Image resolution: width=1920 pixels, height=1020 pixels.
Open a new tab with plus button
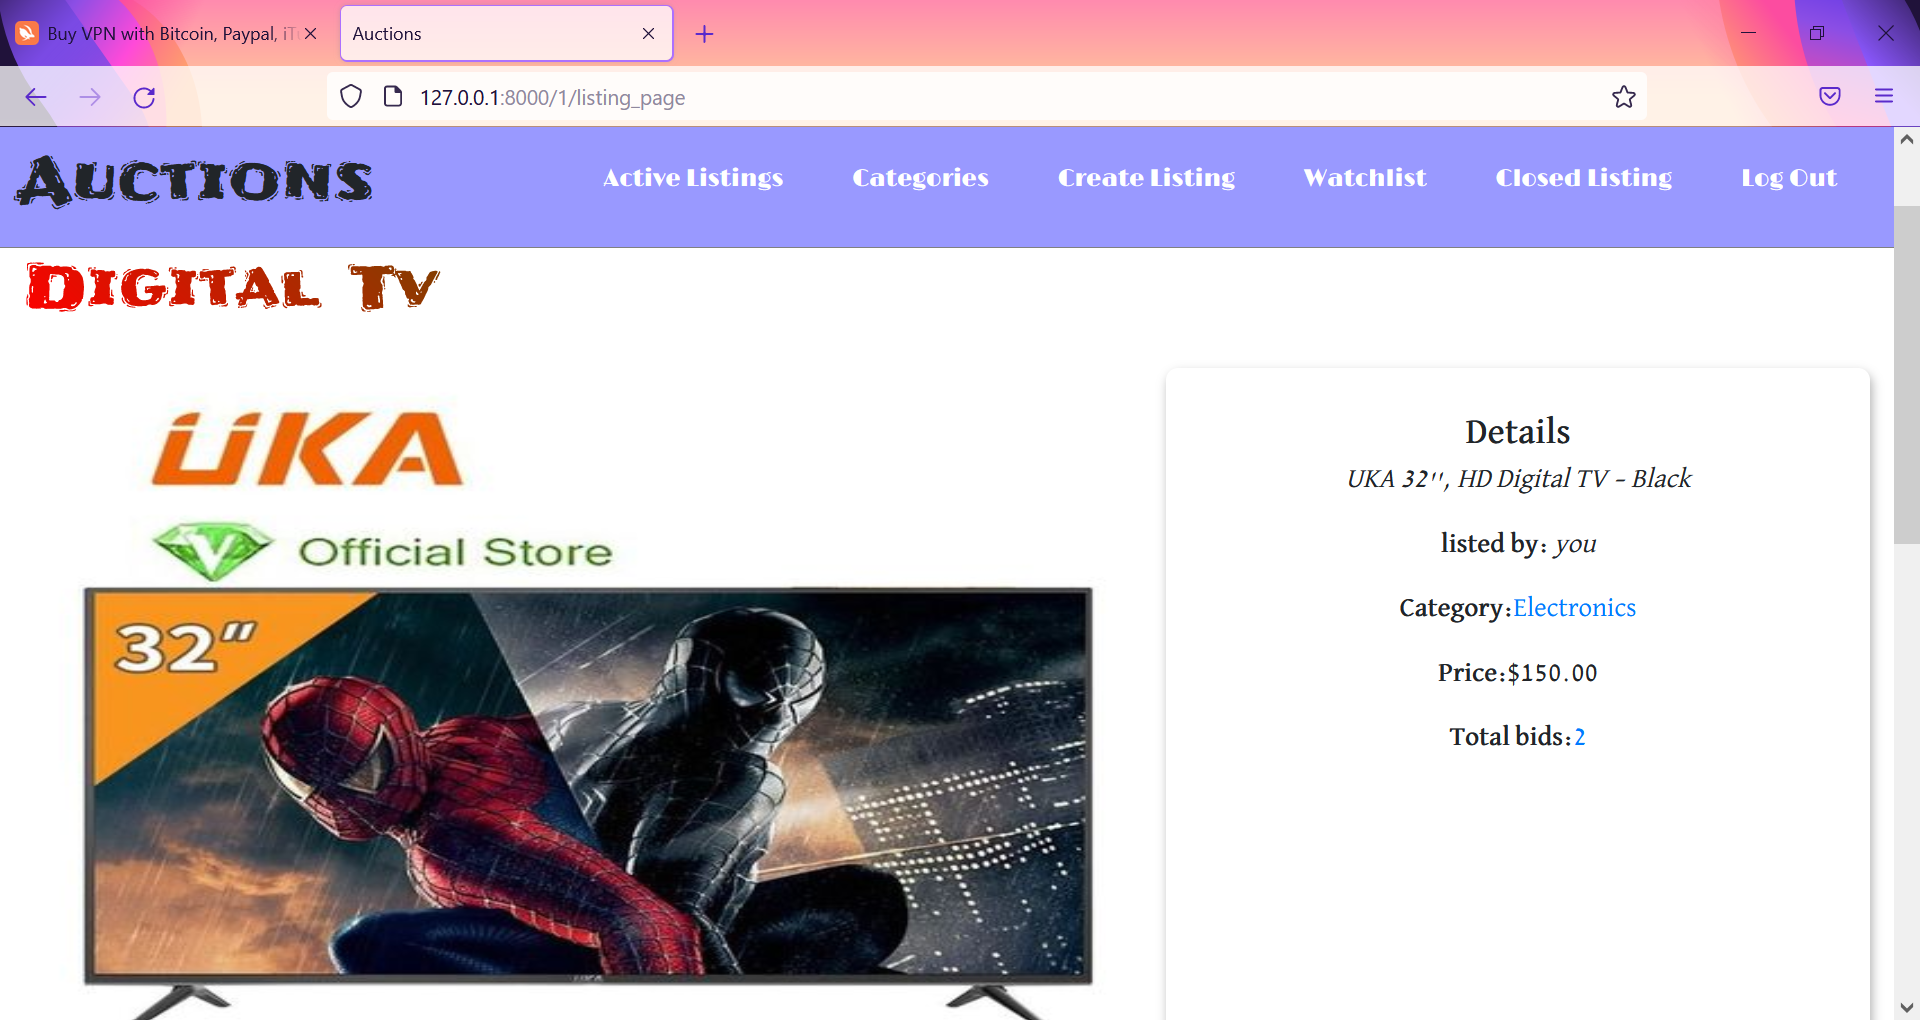click(x=704, y=34)
